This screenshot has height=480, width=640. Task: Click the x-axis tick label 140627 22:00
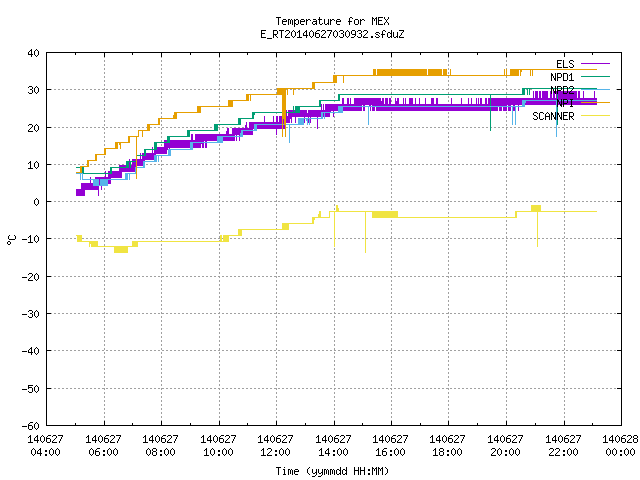563,446
